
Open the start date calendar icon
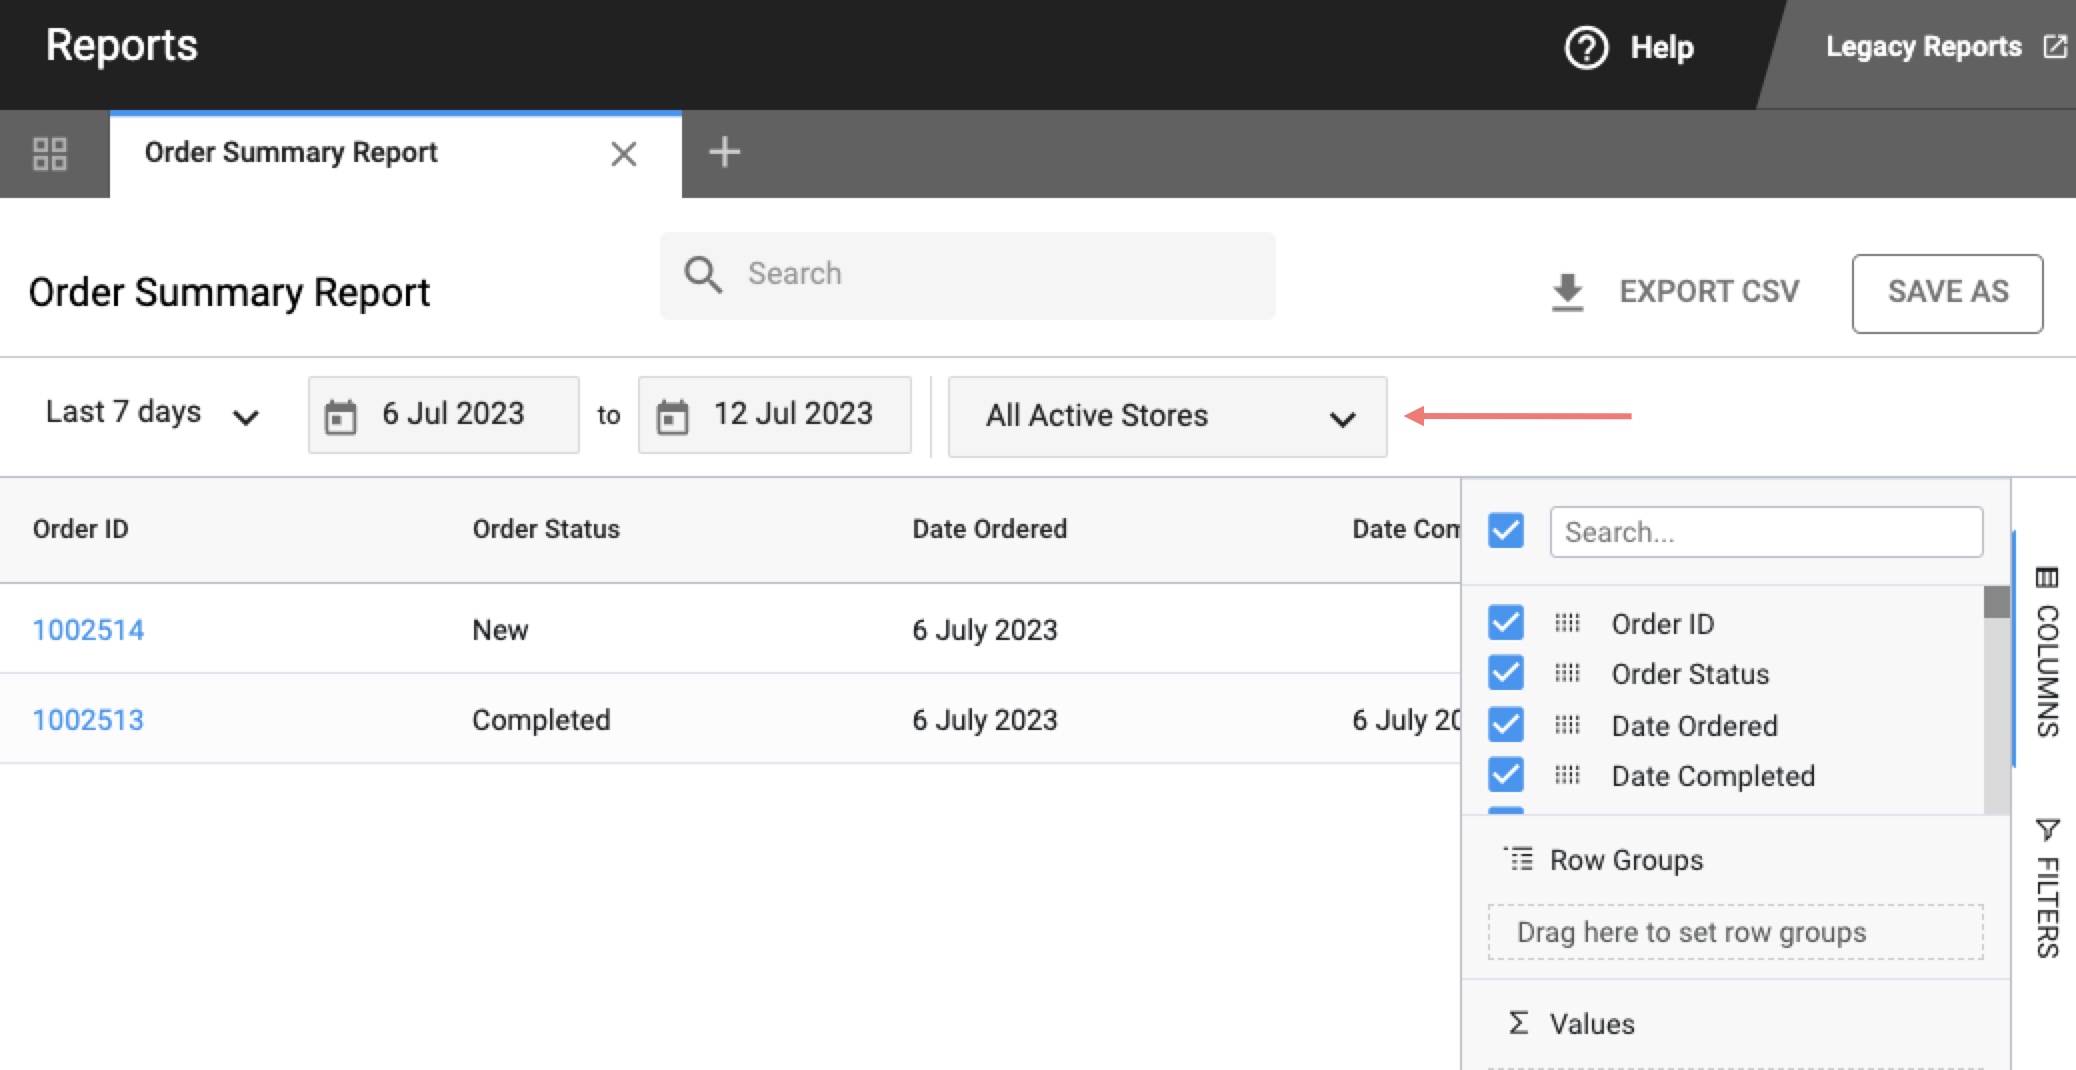341,416
